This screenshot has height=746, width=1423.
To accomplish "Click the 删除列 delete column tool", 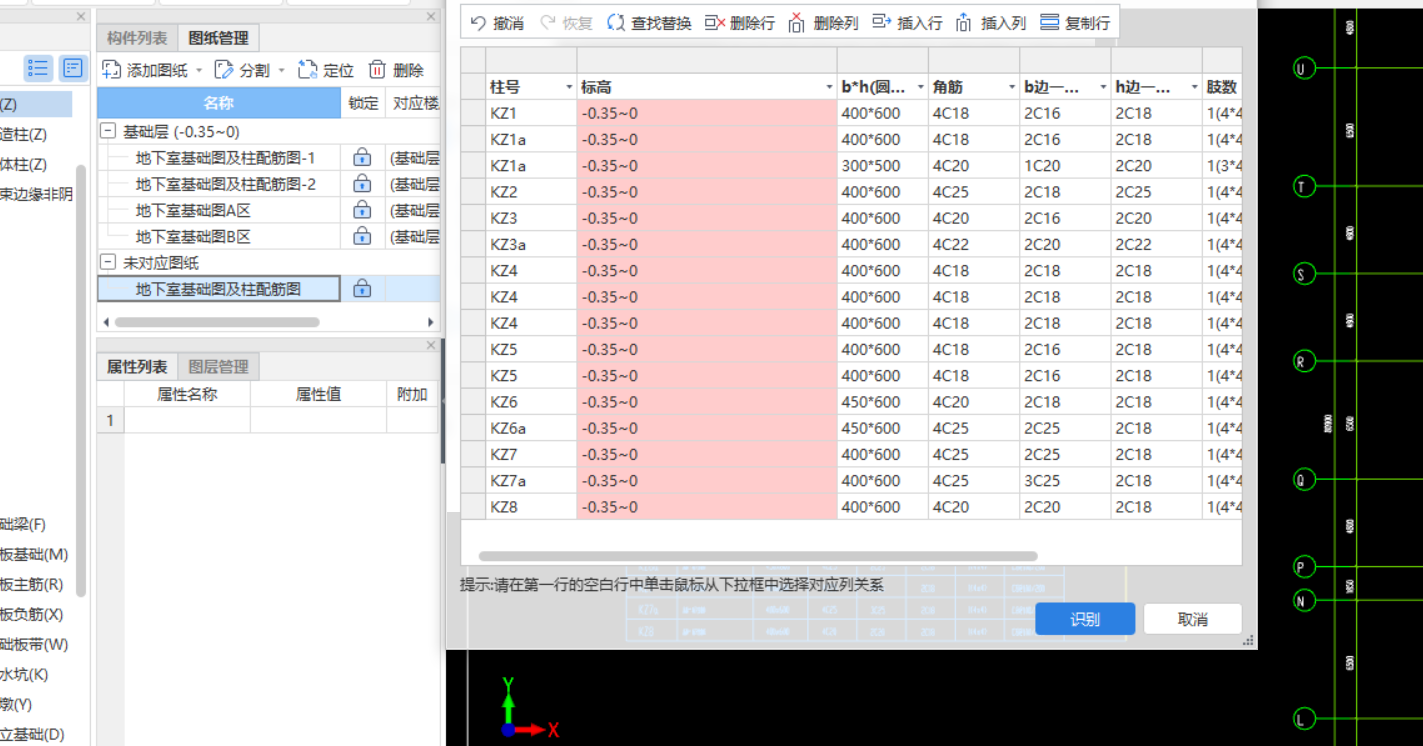I will [823, 23].
